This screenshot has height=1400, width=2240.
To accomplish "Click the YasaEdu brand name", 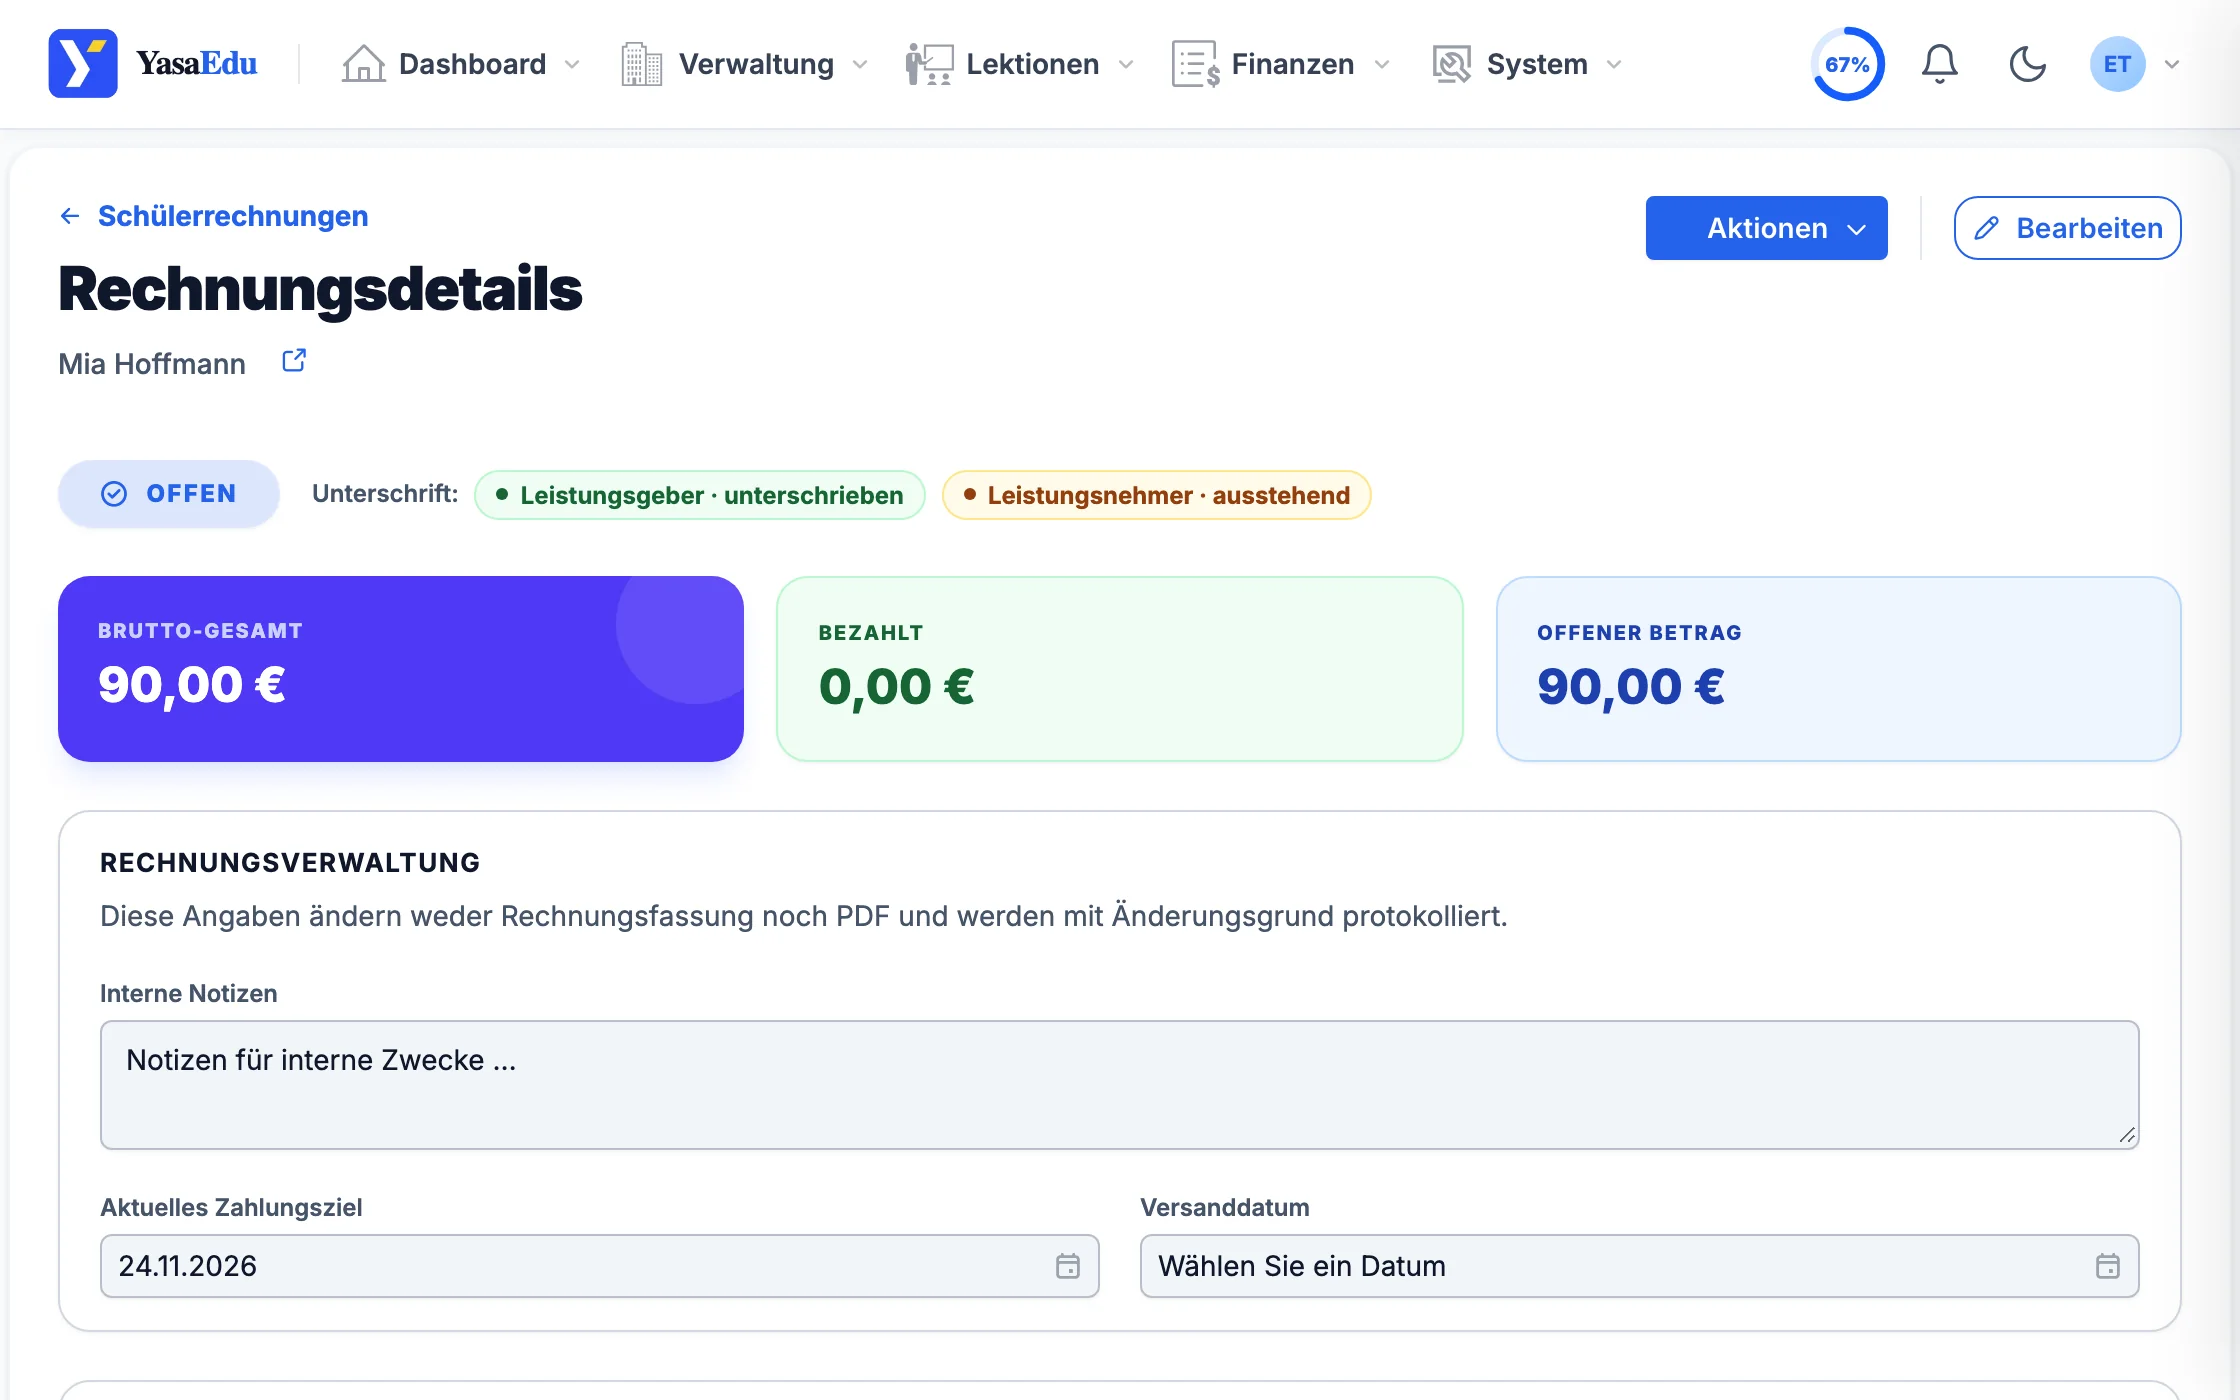I will coord(197,64).
